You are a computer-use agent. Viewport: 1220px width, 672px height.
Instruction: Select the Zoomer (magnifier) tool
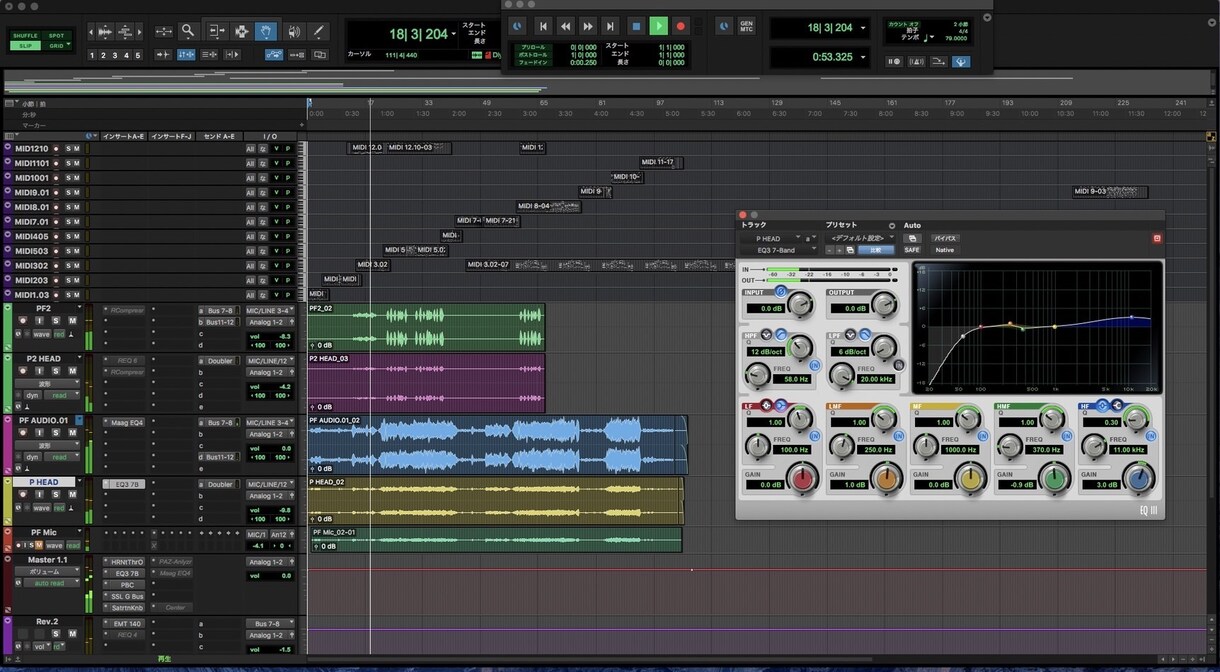pos(187,31)
